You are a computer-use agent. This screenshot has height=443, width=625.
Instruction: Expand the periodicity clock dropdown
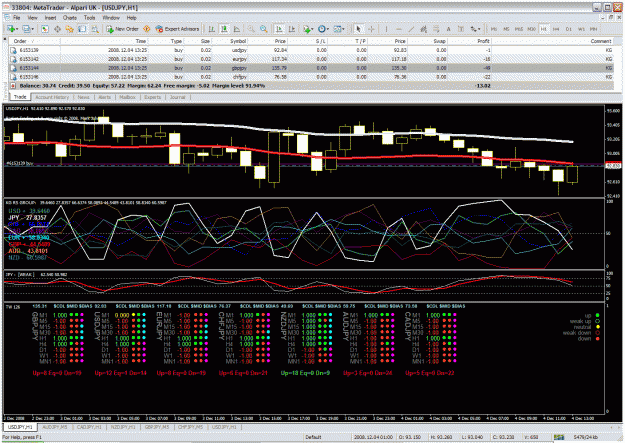(x=328, y=29)
